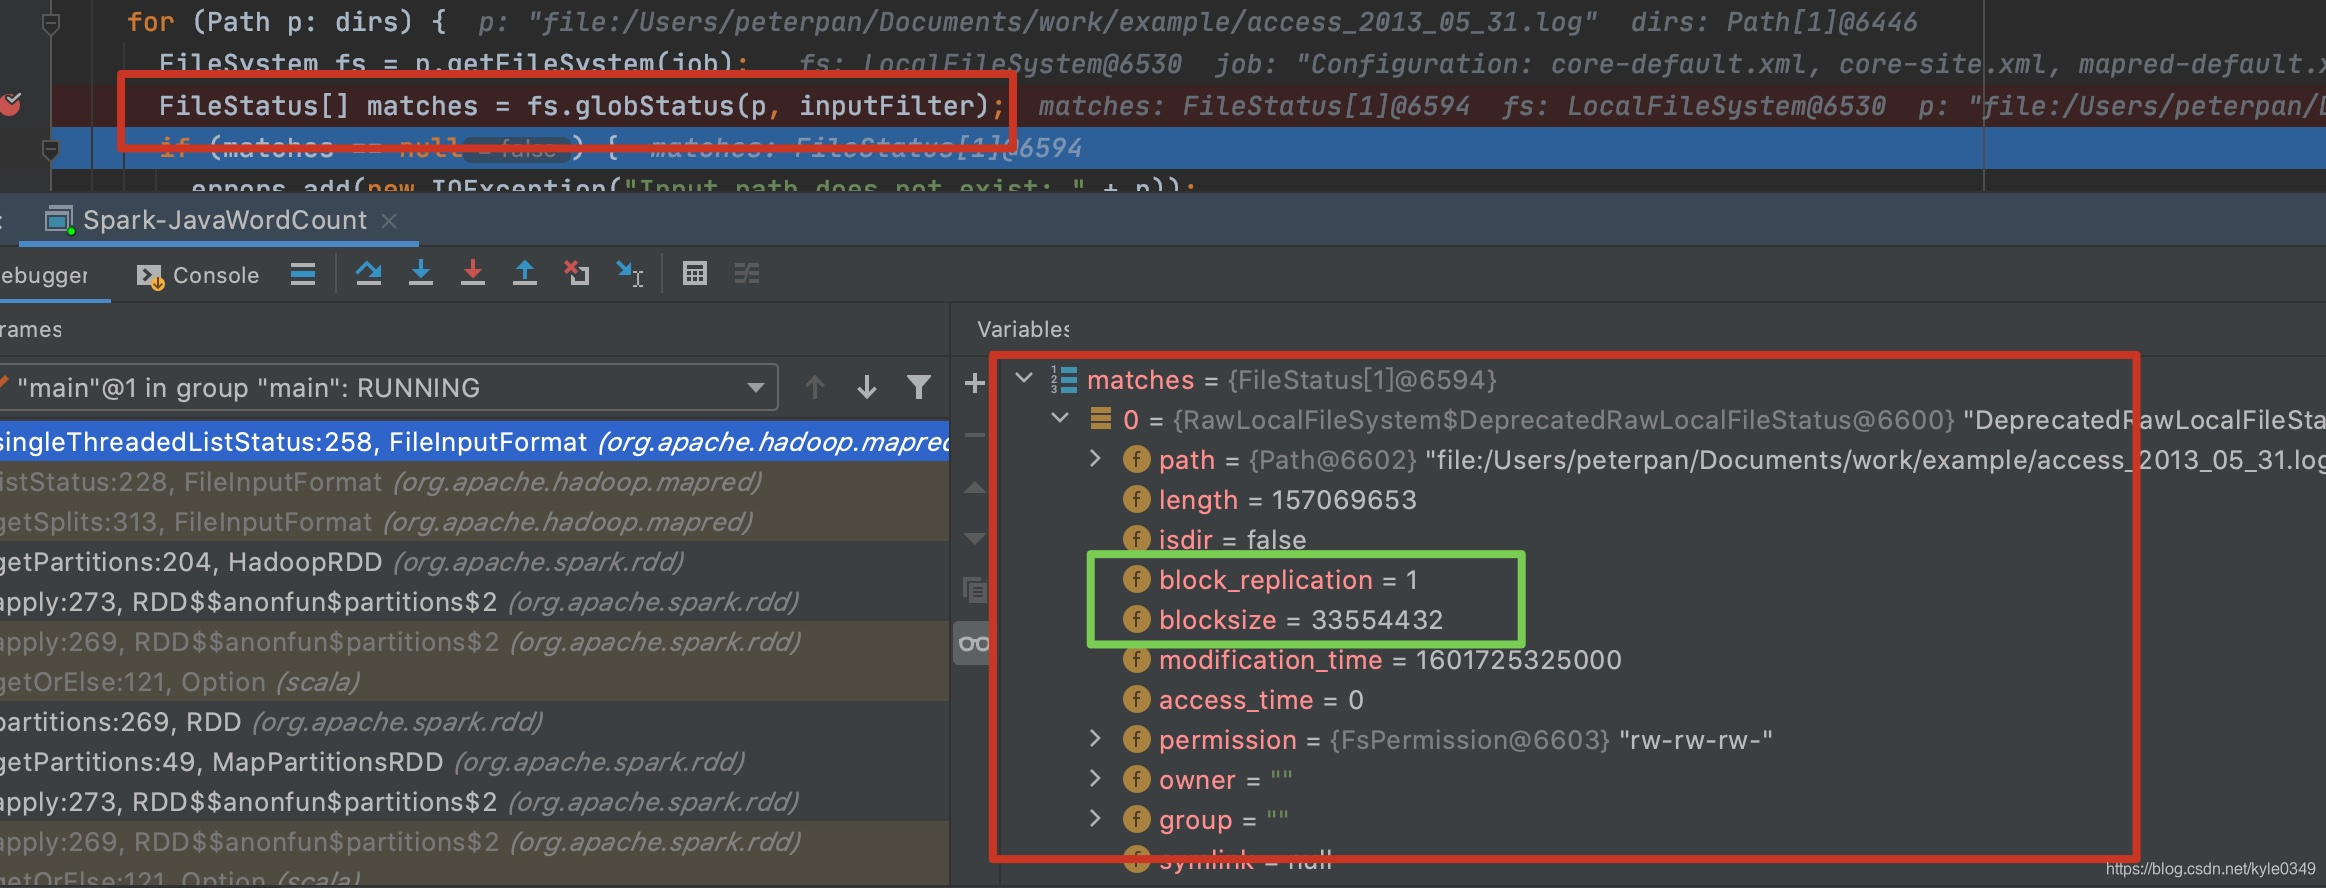Image resolution: width=2326 pixels, height=888 pixels.
Task: Select the getOrElse:121 Option frame below apply:269
Action: (474, 681)
